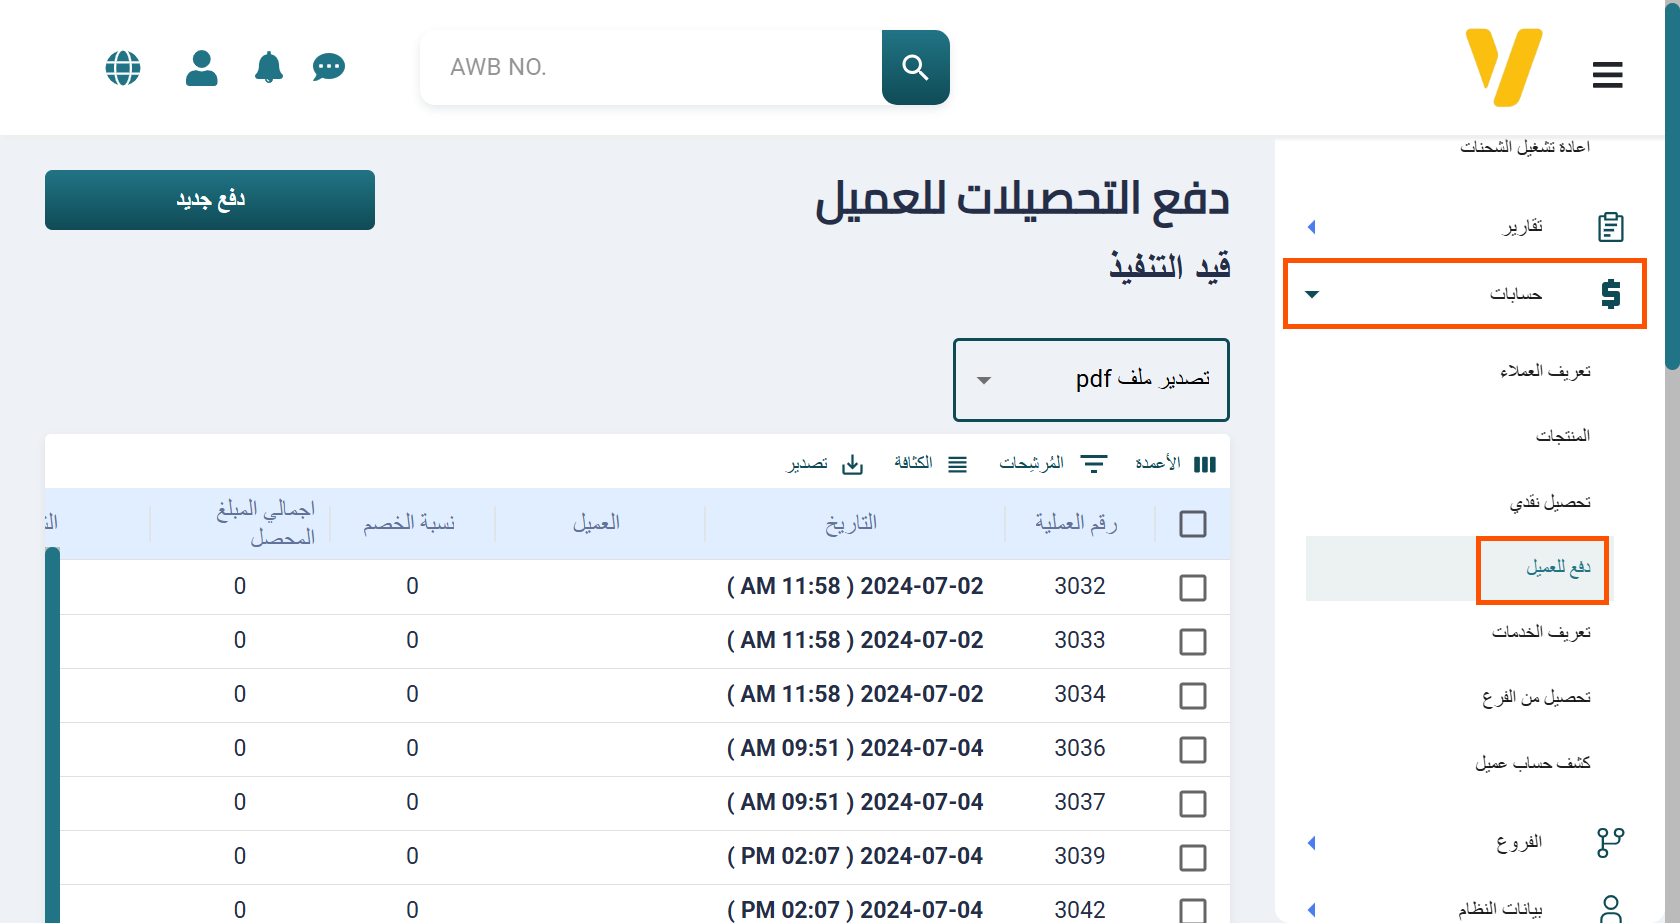Check the select-all header checkbox

pyautogui.click(x=1192, y=524)
